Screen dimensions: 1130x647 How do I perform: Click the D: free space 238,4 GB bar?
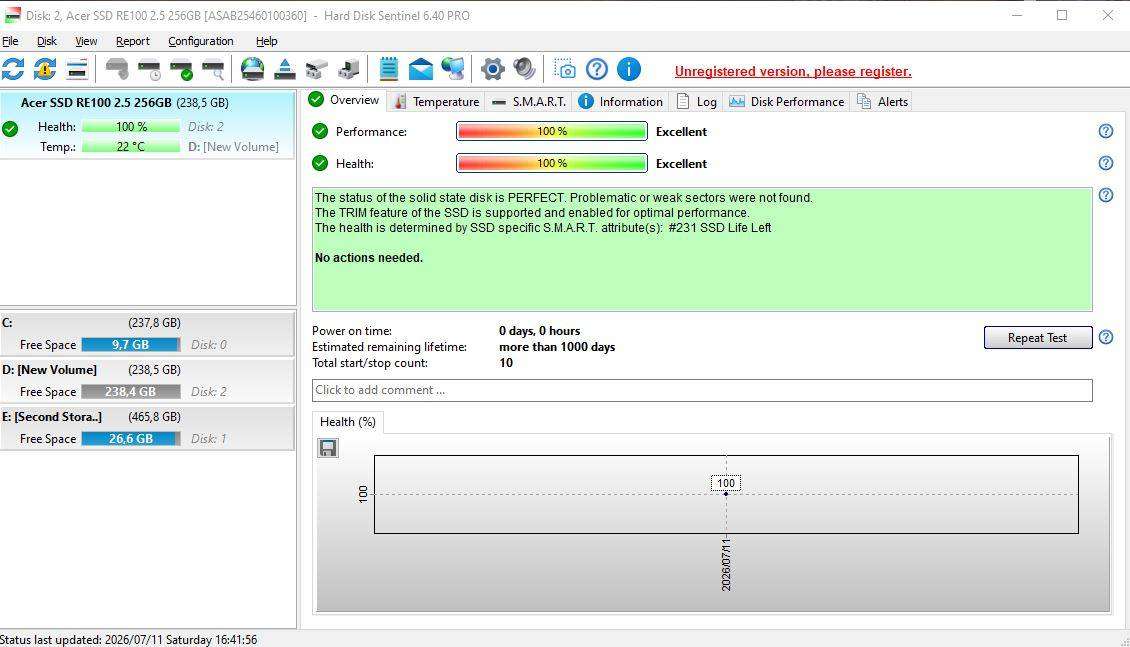[x=130, y=391]
